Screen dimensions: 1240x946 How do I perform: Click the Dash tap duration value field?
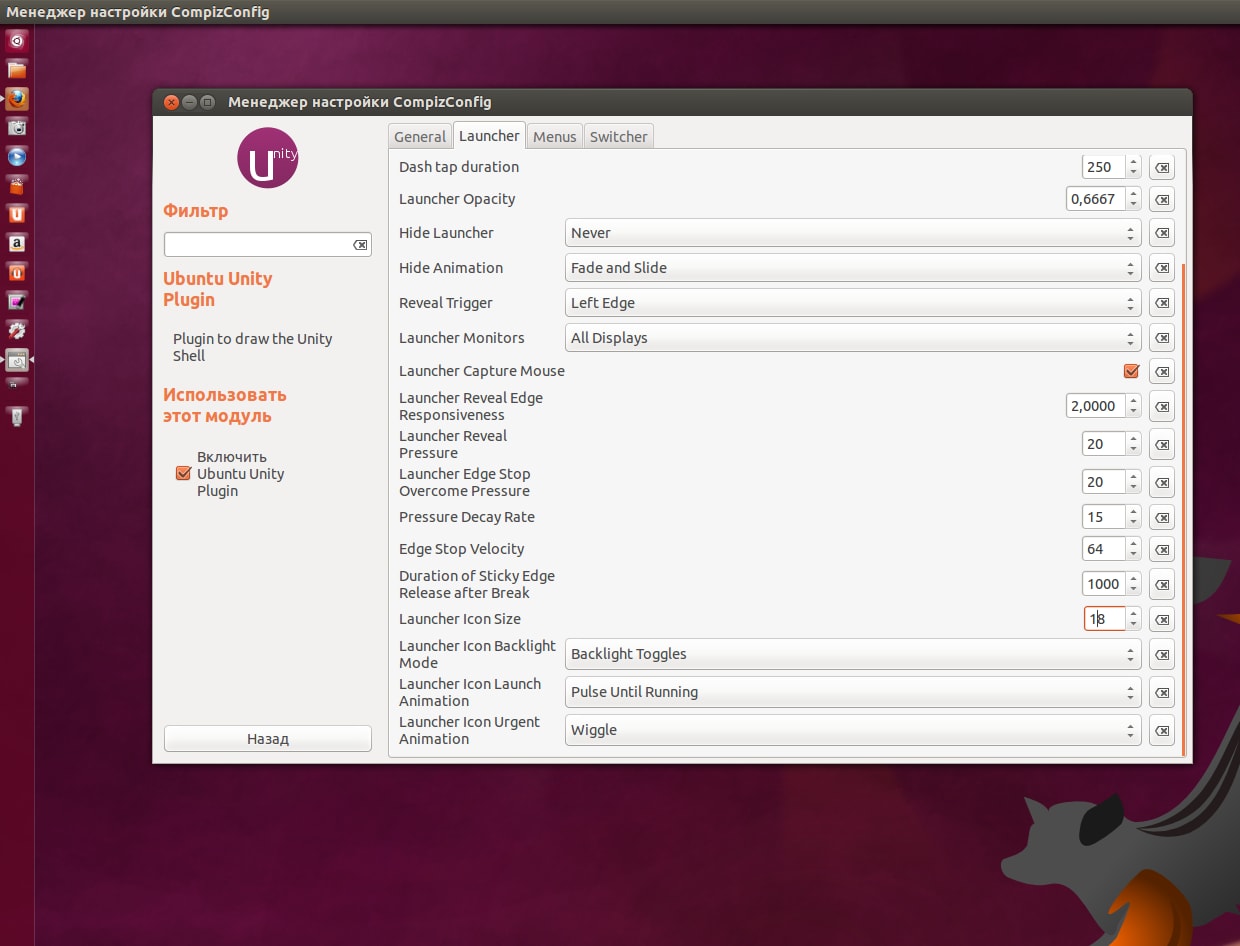tap(1103, 167)
